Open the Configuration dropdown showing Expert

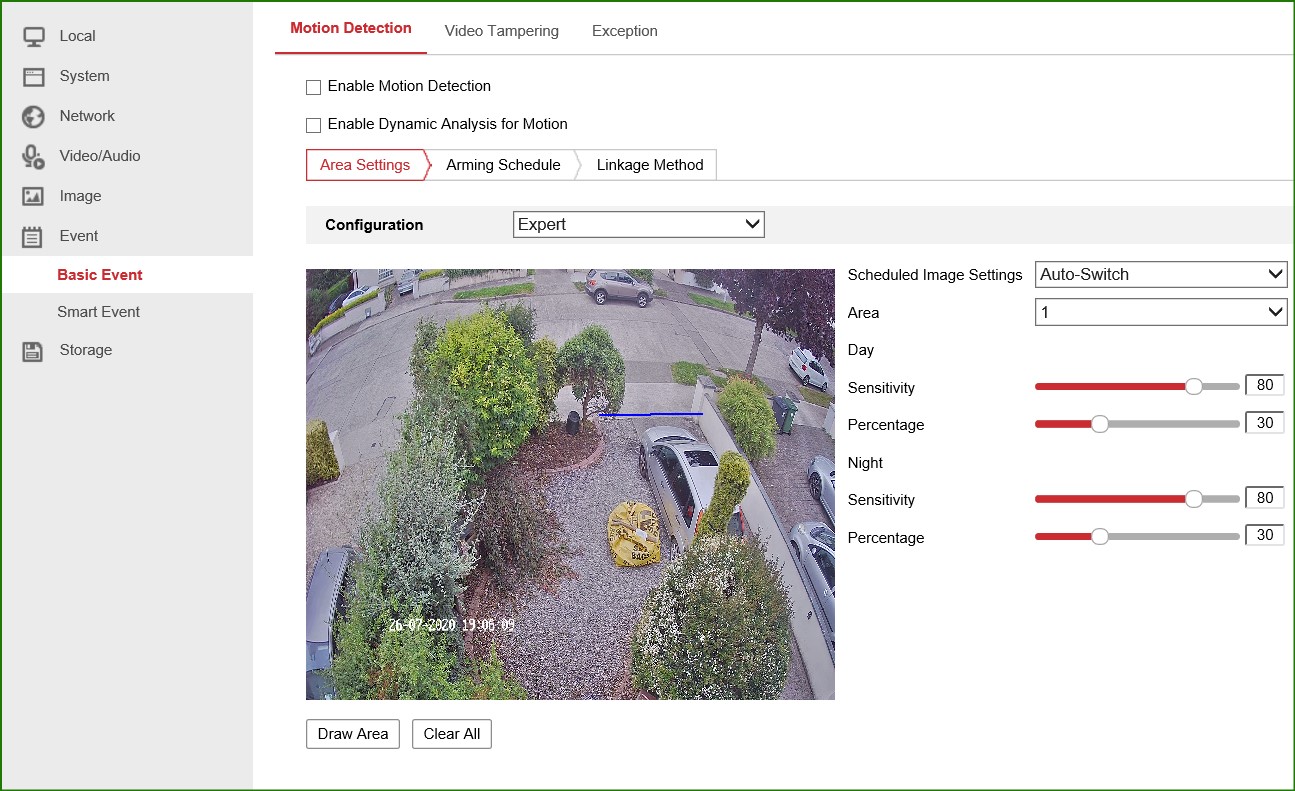(638, 225)
